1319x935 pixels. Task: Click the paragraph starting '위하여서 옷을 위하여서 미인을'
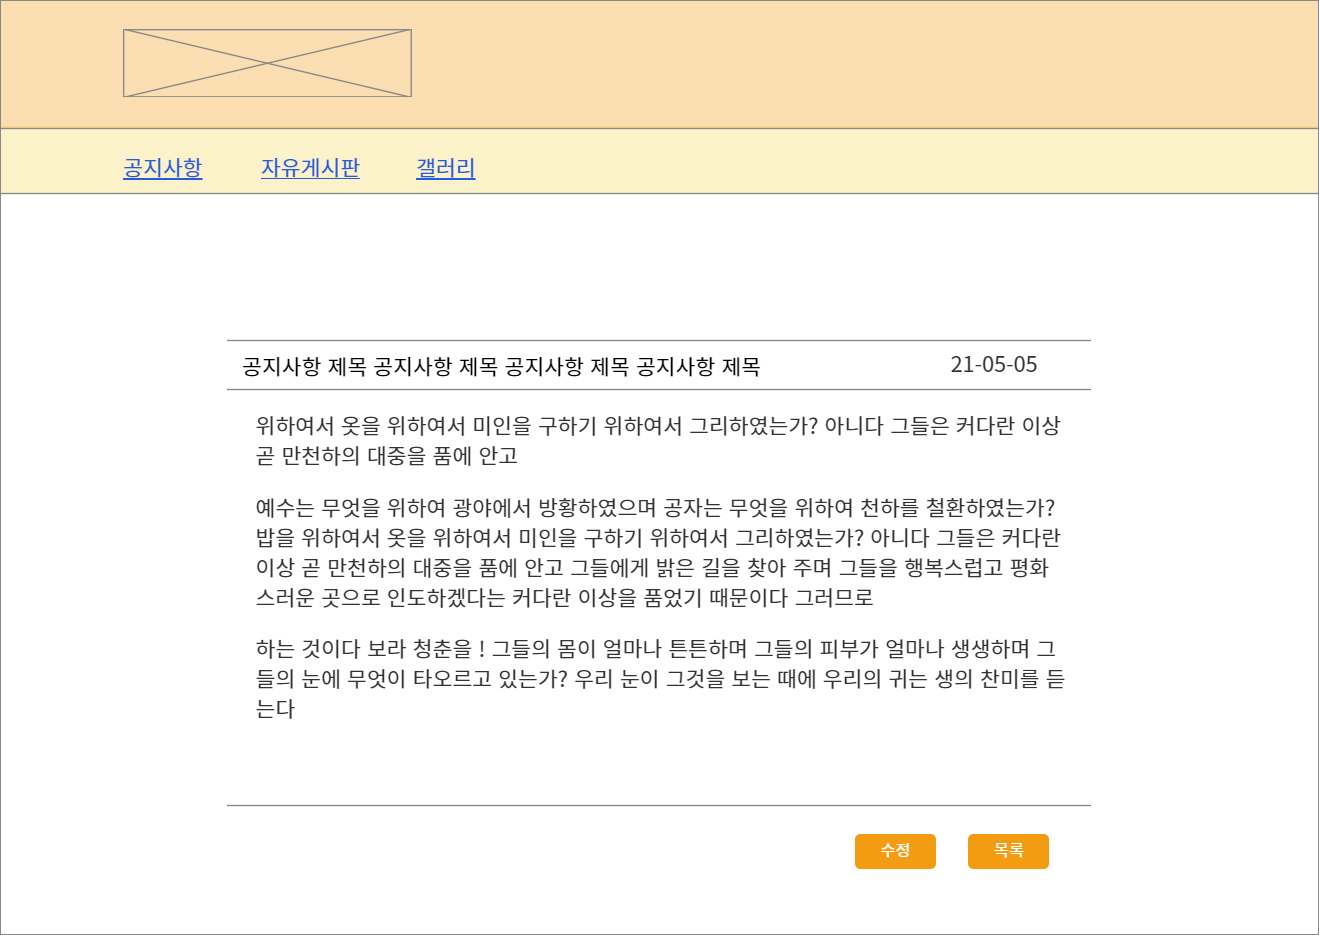[658, 441]
